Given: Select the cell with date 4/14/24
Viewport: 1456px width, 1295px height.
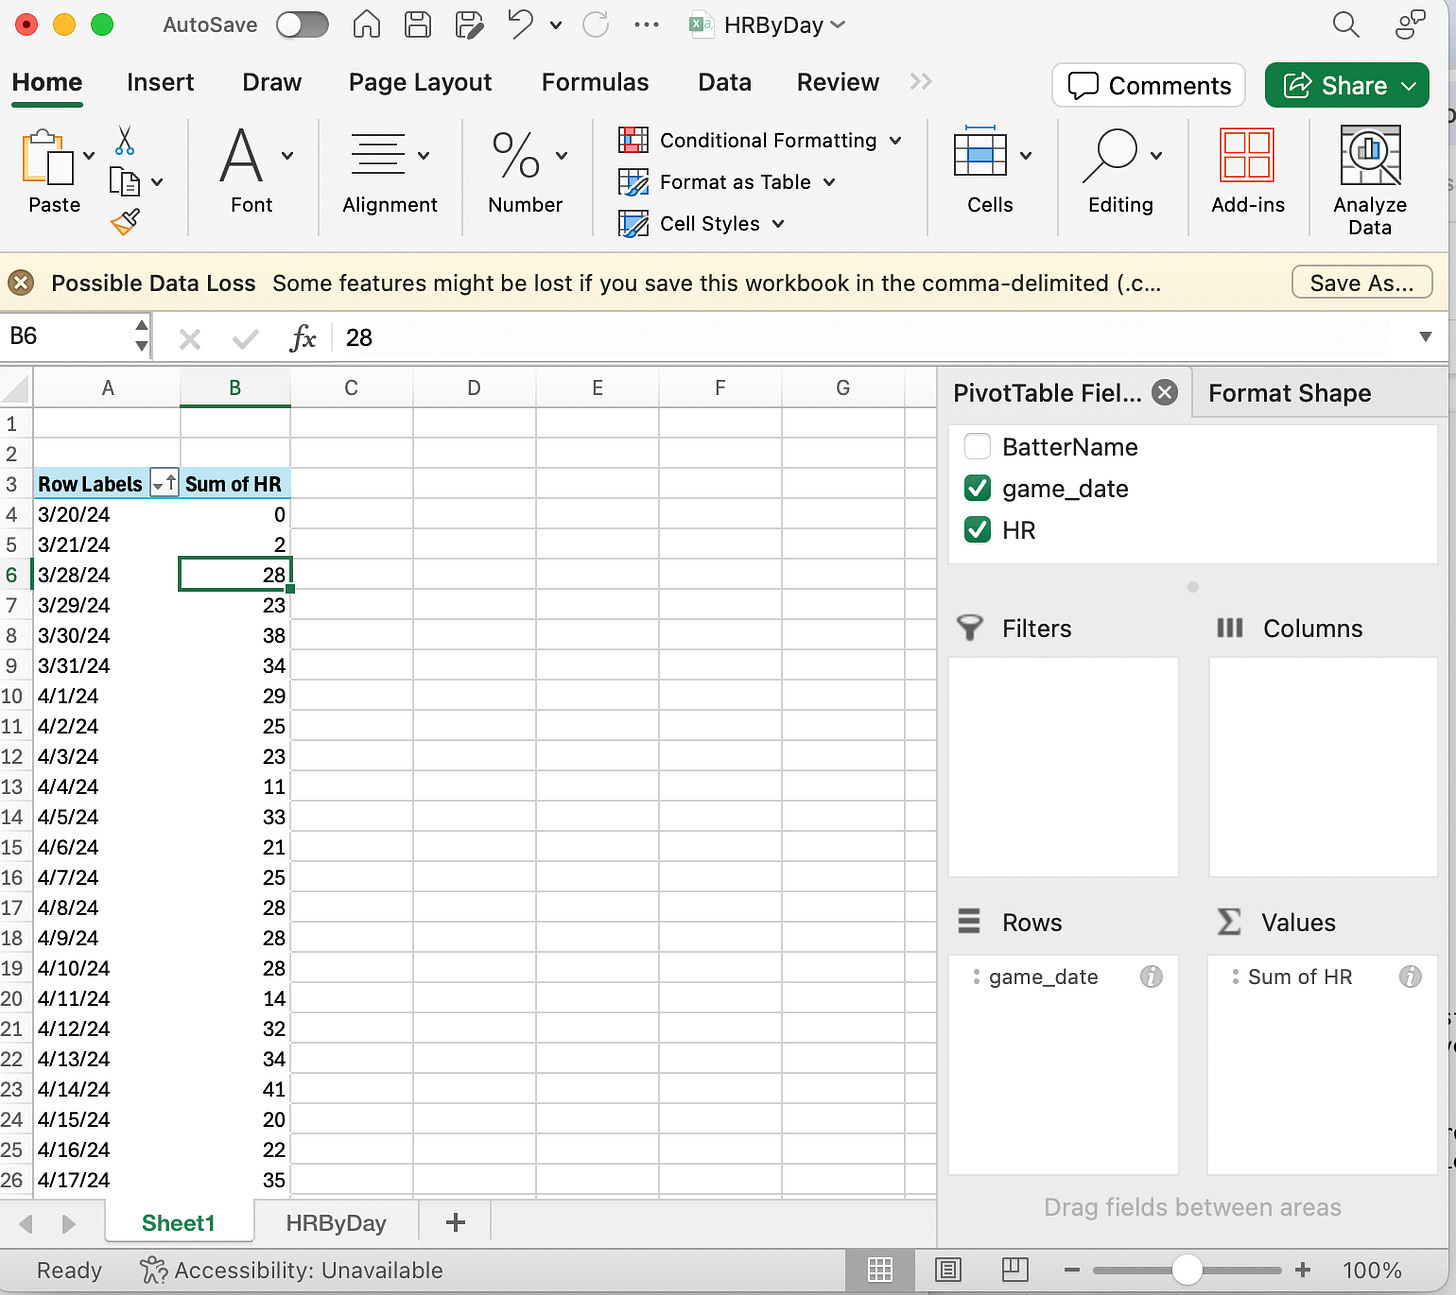Looking at the screenshot, I should click(x=107, y=1089).
